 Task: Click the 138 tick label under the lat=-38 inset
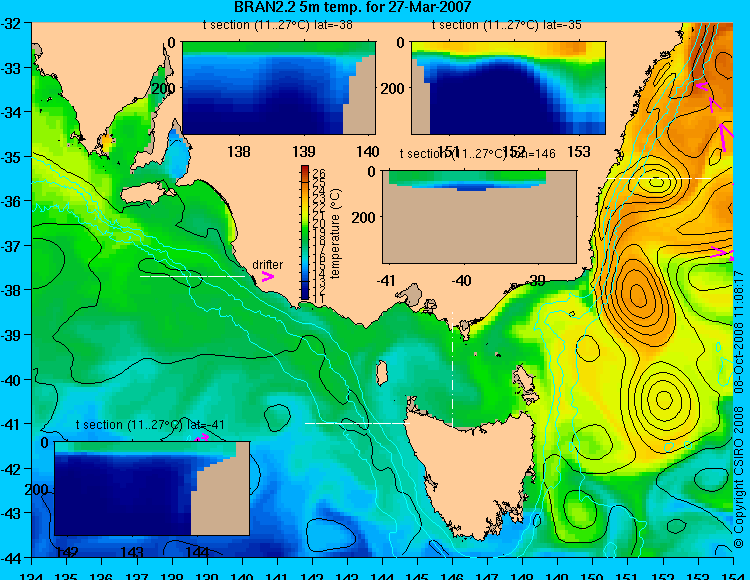239,152
